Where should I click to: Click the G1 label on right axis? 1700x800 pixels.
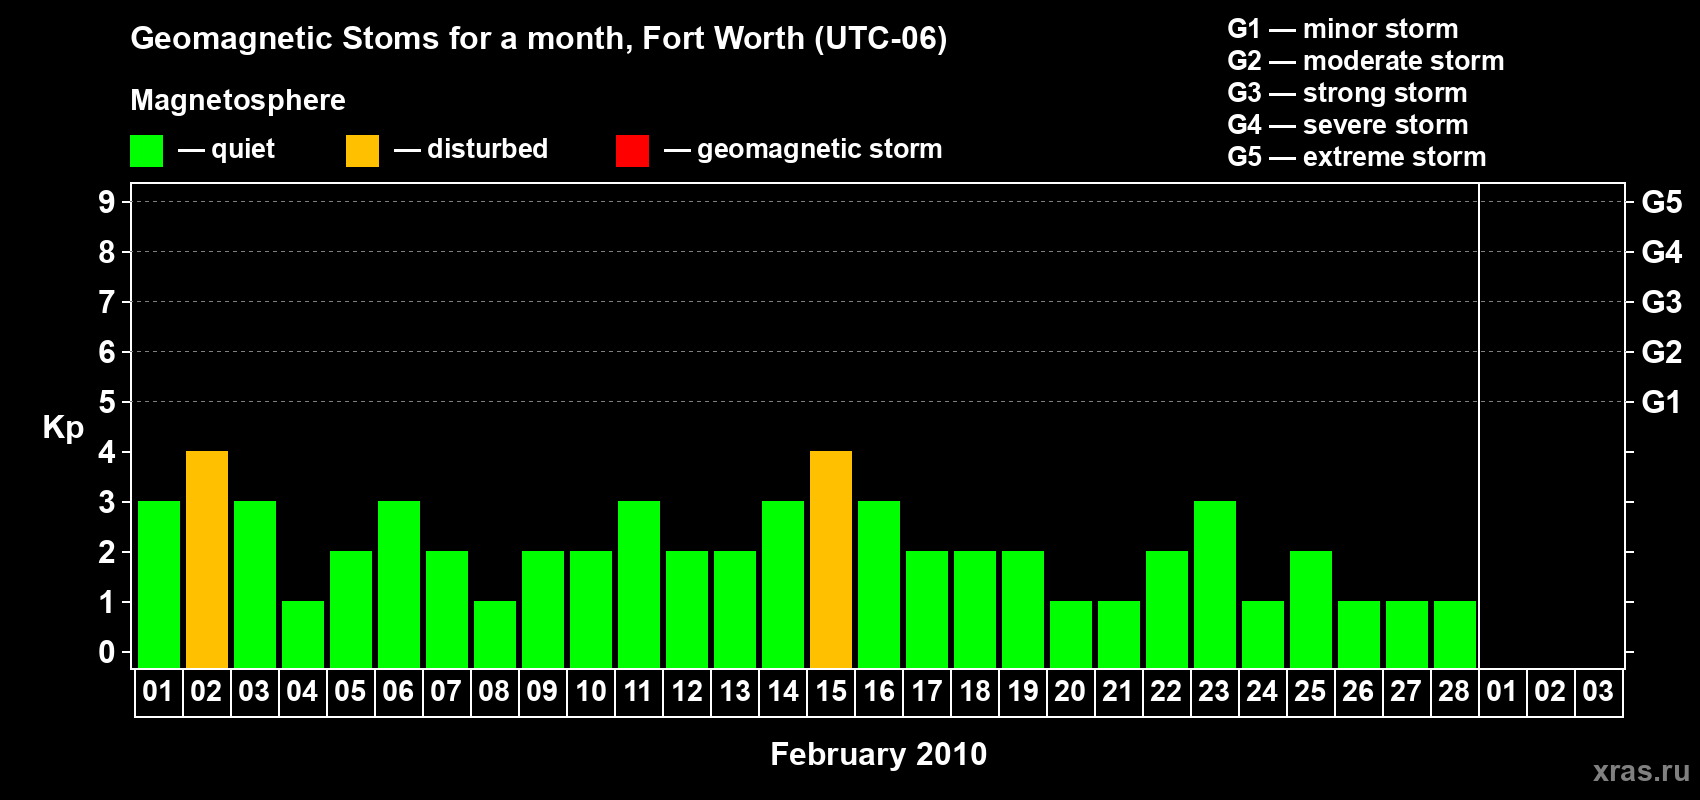click(1662, 402)
